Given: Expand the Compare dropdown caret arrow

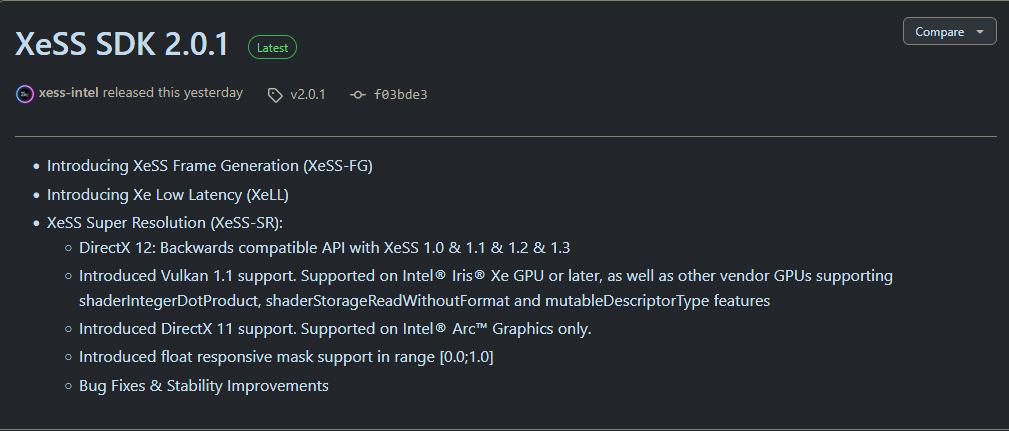Looking at the screenshot, I should coord(980,32).
